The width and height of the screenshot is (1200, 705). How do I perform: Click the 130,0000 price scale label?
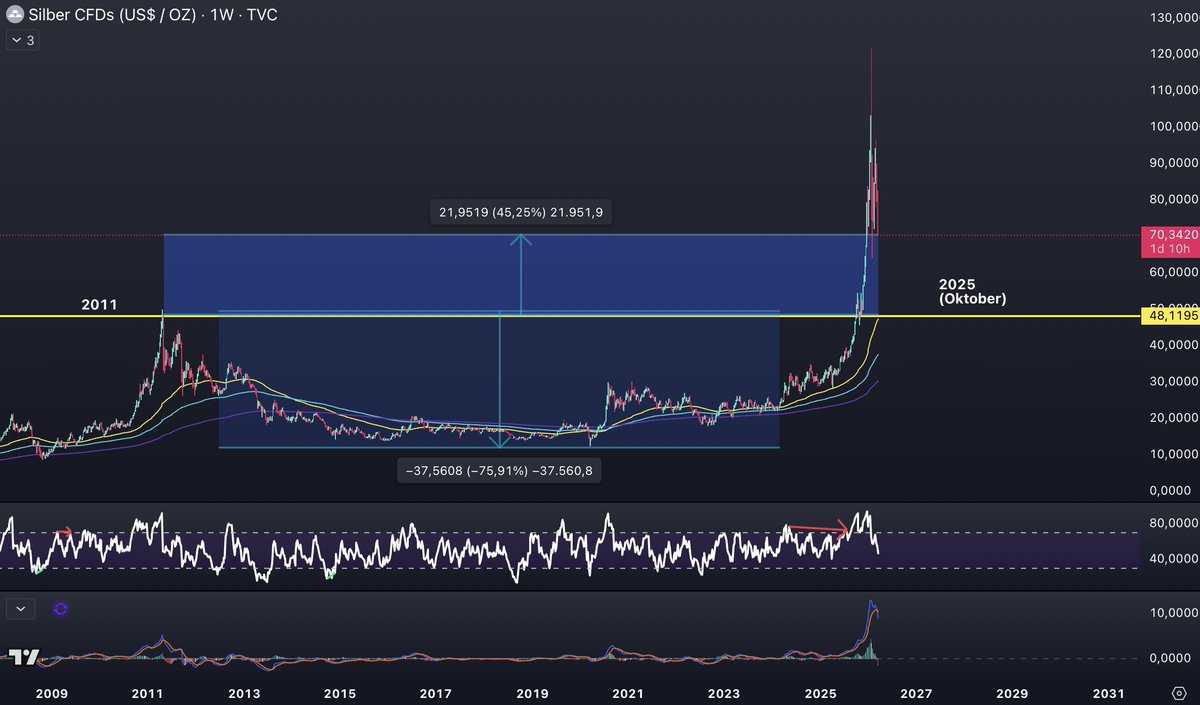pos(1172,17)
